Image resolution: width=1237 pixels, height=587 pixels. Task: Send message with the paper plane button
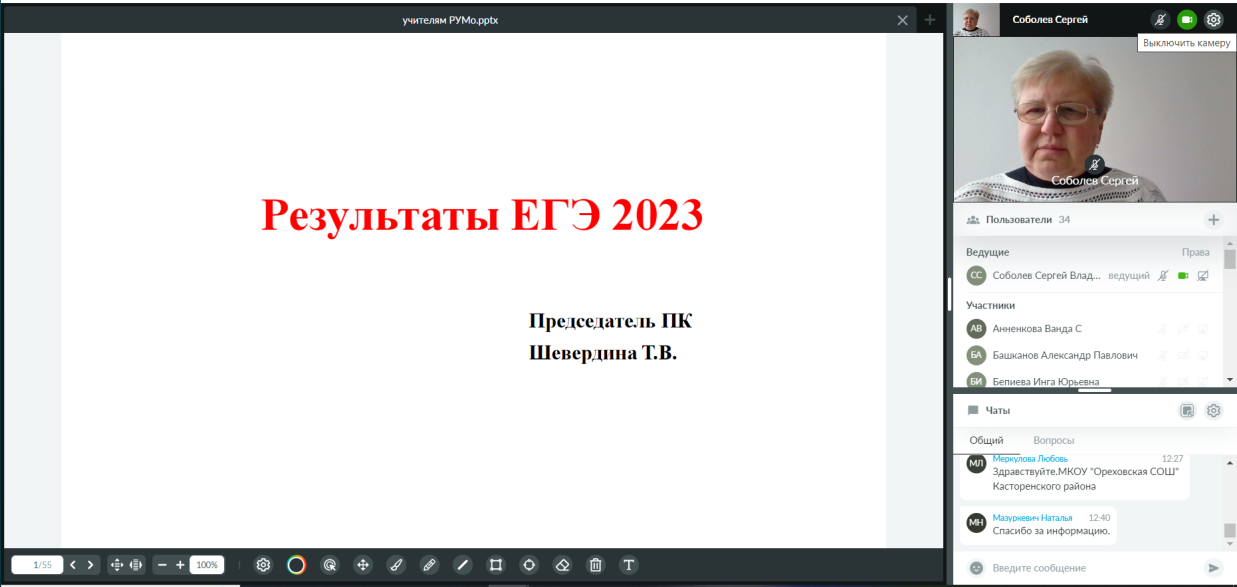tap(1214, 568)
